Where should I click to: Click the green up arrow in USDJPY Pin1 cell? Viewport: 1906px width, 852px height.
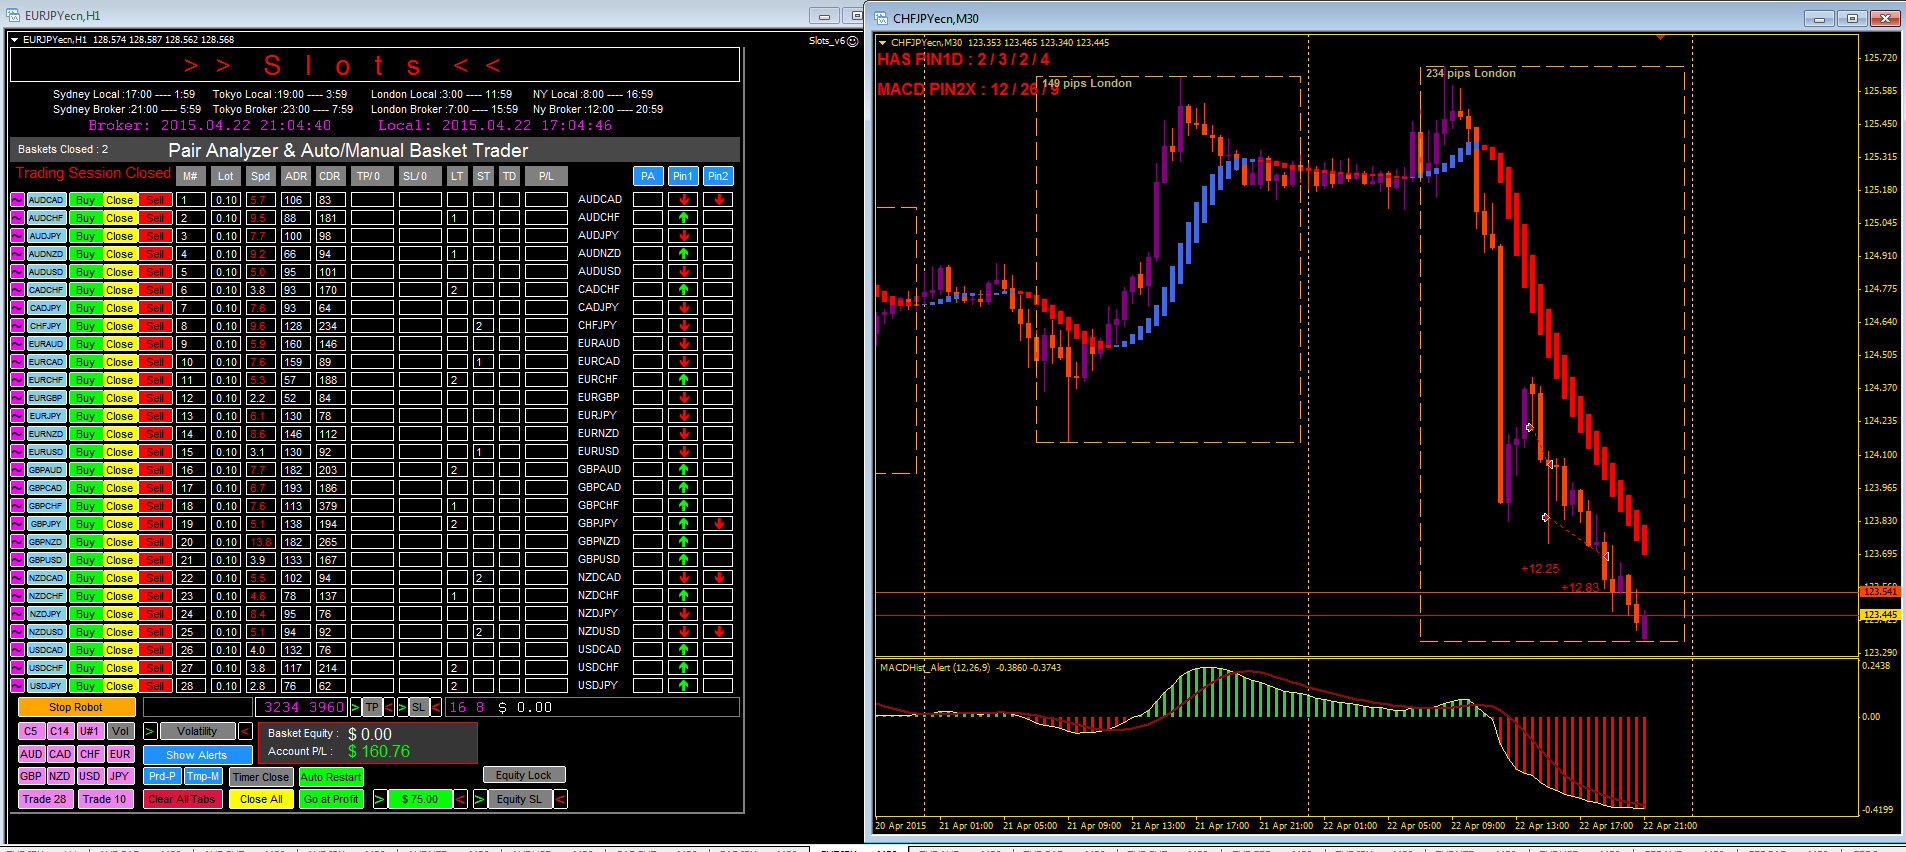point(684,686)
